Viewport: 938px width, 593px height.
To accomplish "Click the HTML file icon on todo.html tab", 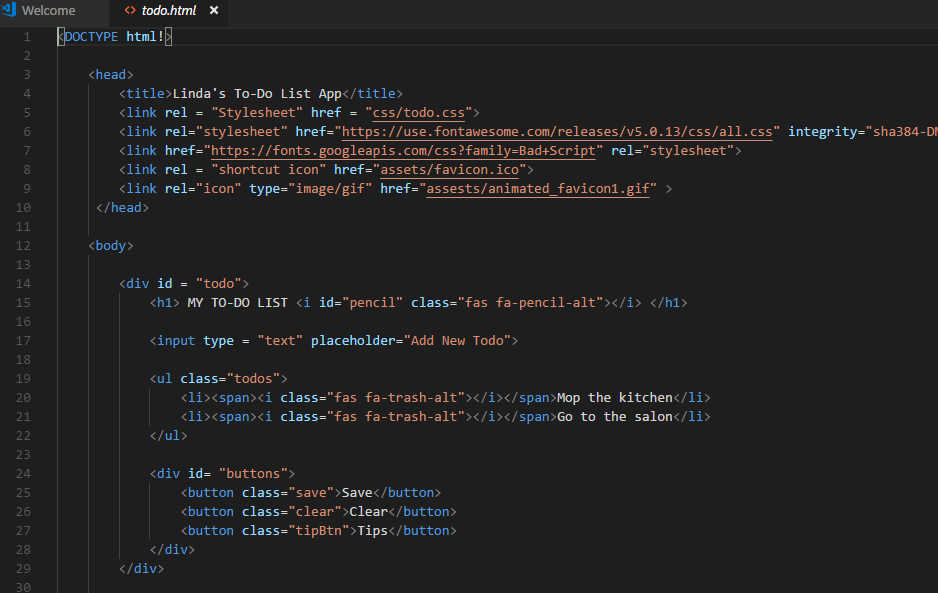I will tap(130, 10).
